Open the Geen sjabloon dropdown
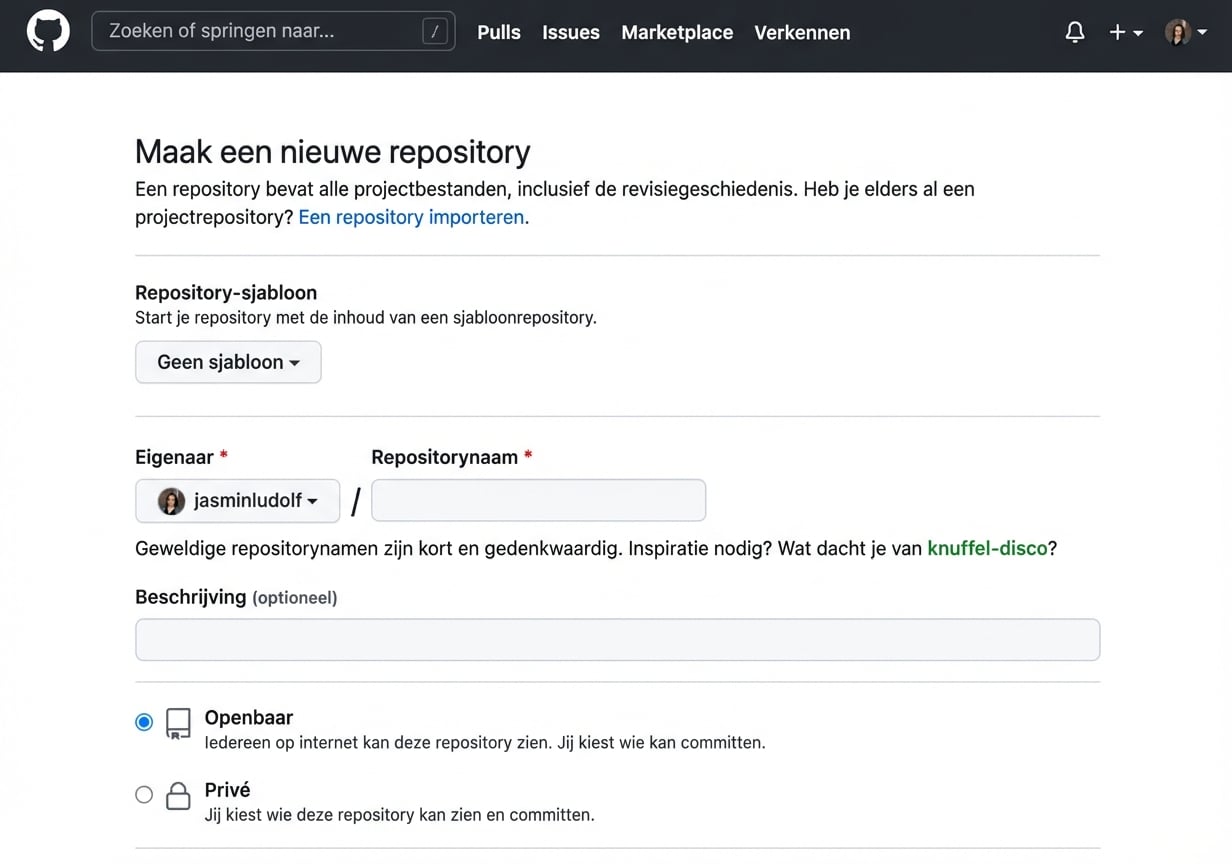1232x864 pixels. 228,361
